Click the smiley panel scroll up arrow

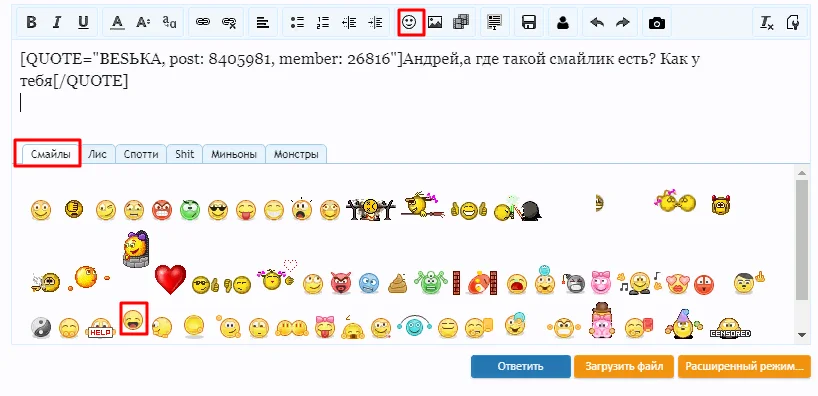[x=802, y=173]
